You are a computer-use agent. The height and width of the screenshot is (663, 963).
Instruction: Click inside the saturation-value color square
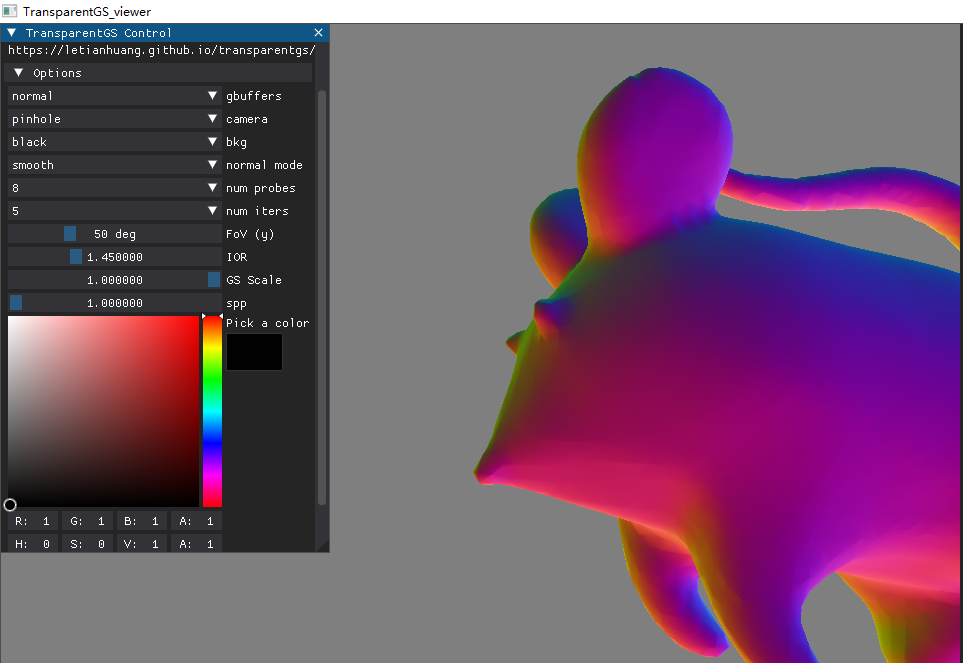tap(103, 411)
